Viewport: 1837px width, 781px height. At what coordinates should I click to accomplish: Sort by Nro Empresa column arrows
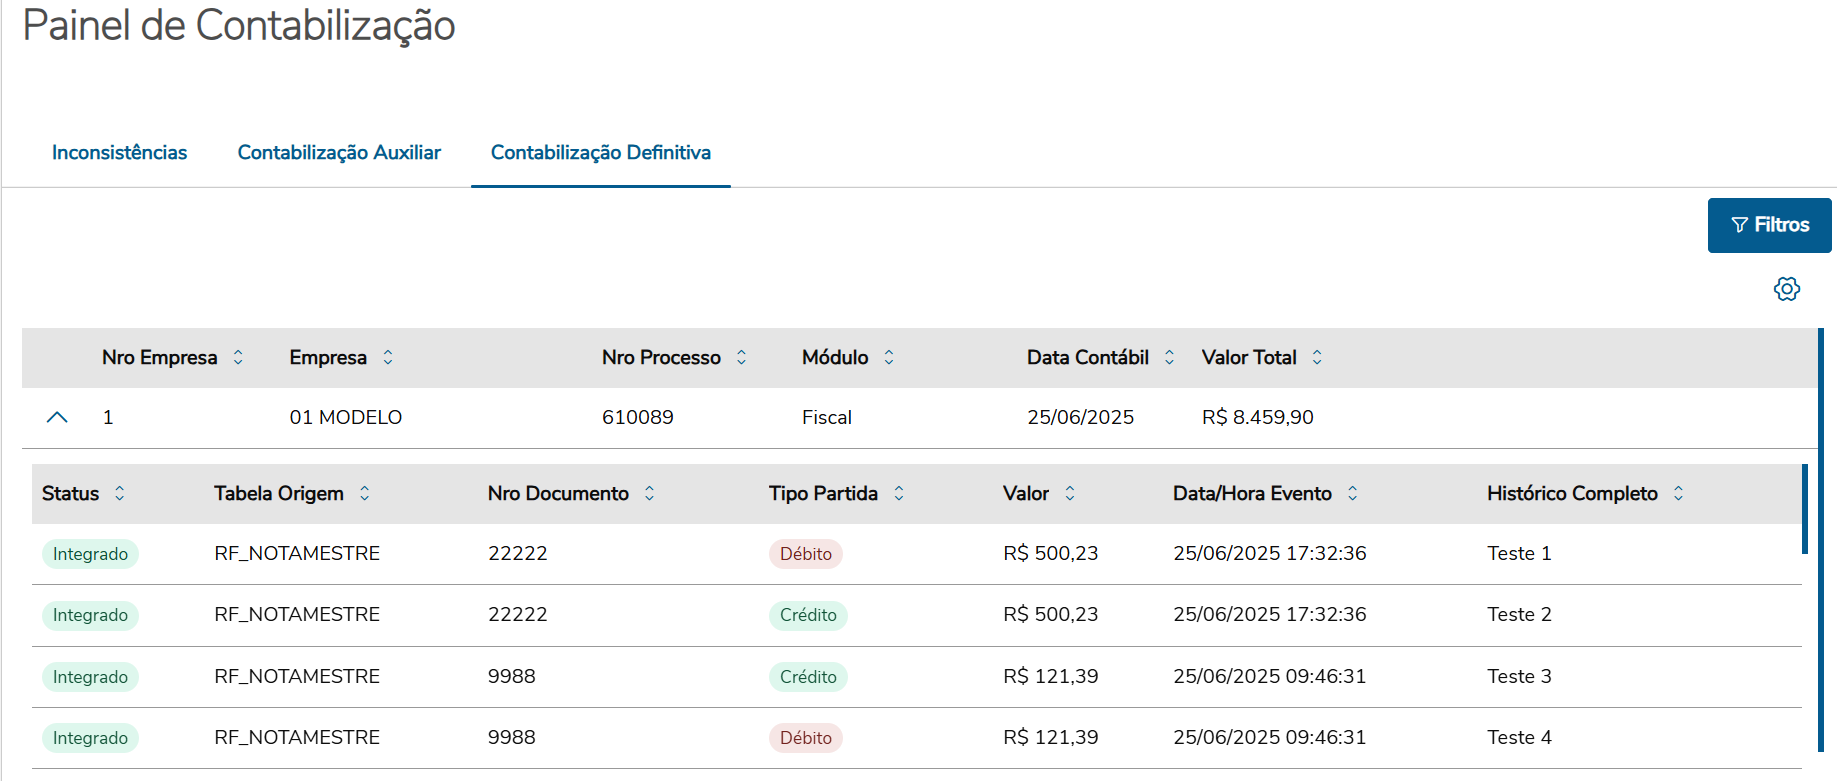point(238,357)
